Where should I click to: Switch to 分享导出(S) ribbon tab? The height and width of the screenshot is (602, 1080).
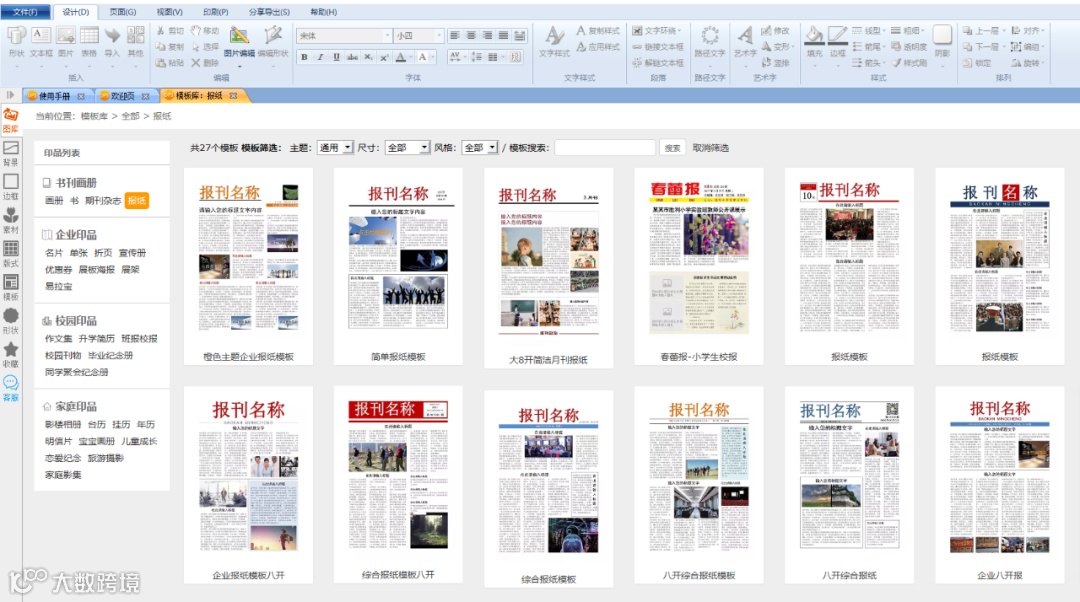point(269,12)
